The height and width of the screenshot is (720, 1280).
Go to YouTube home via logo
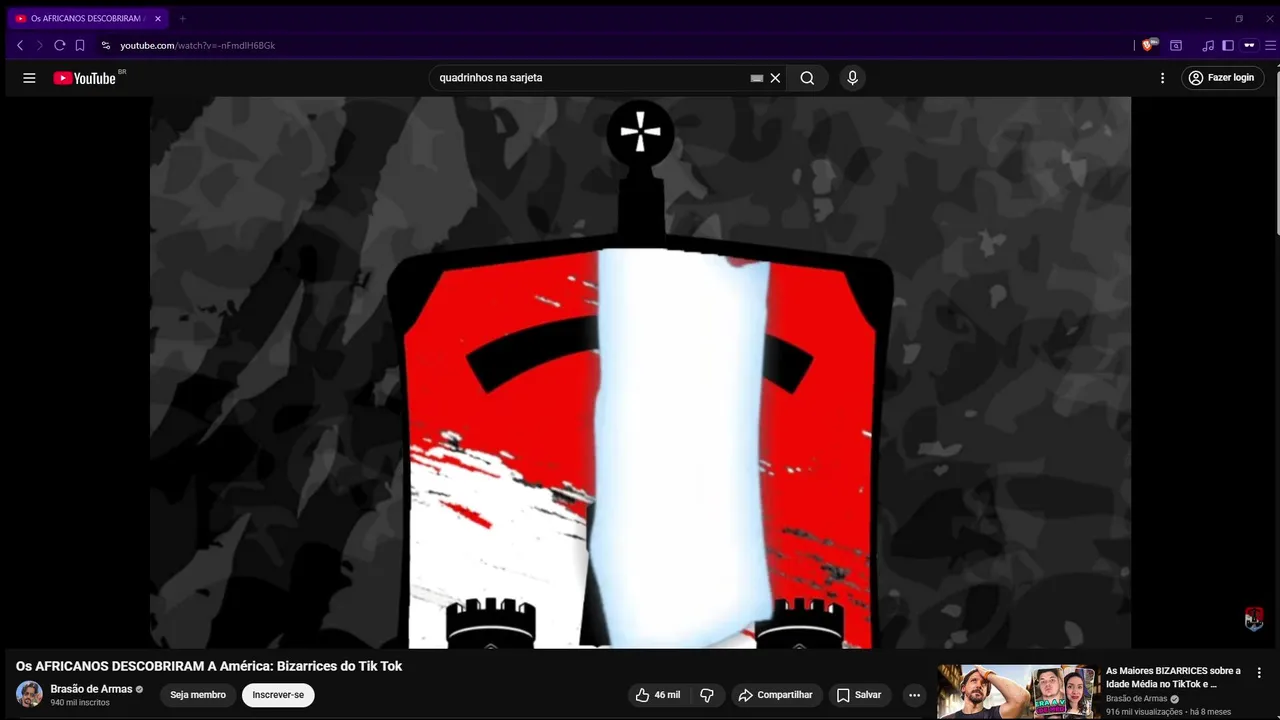click(85, 78)
